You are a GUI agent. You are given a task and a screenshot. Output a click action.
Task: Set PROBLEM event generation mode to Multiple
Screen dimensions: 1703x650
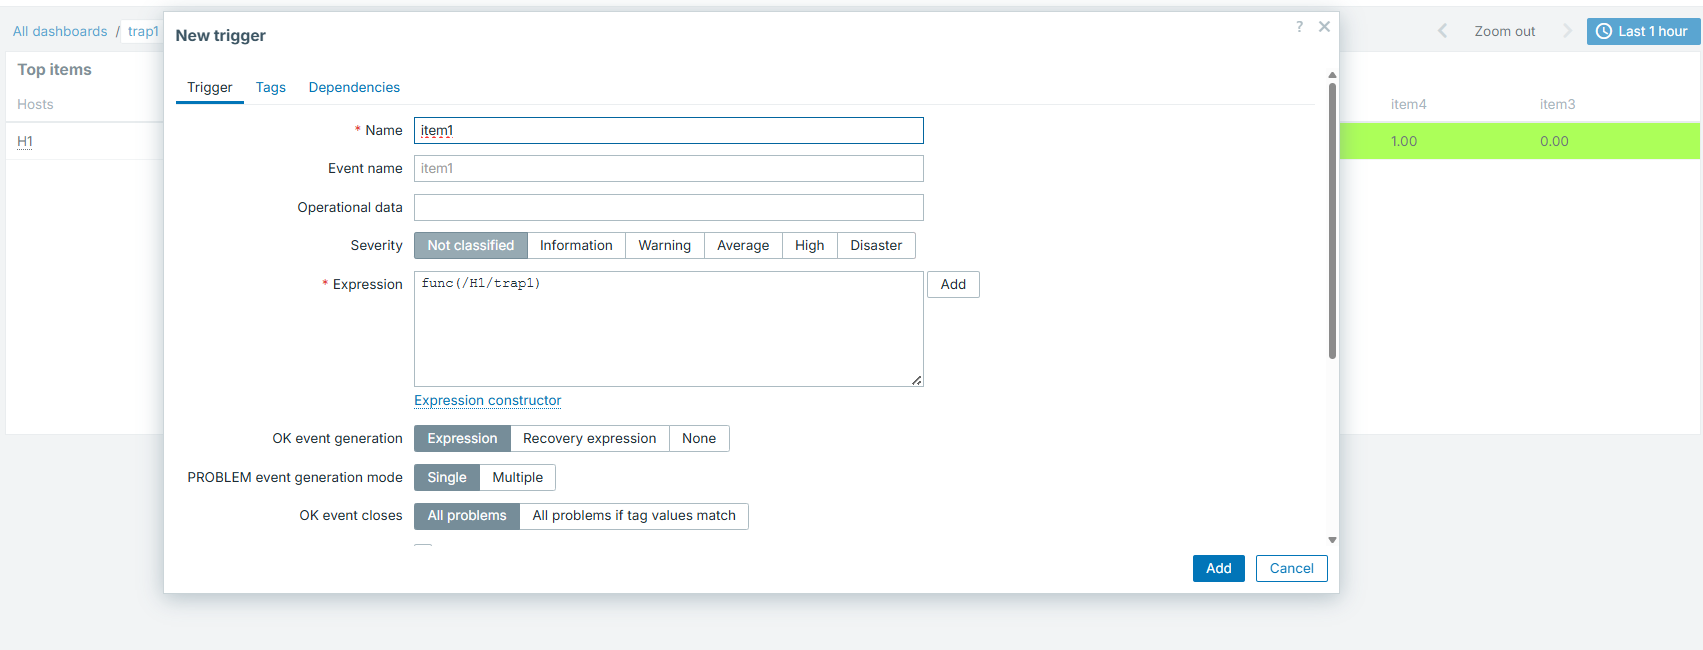[517, 478]
